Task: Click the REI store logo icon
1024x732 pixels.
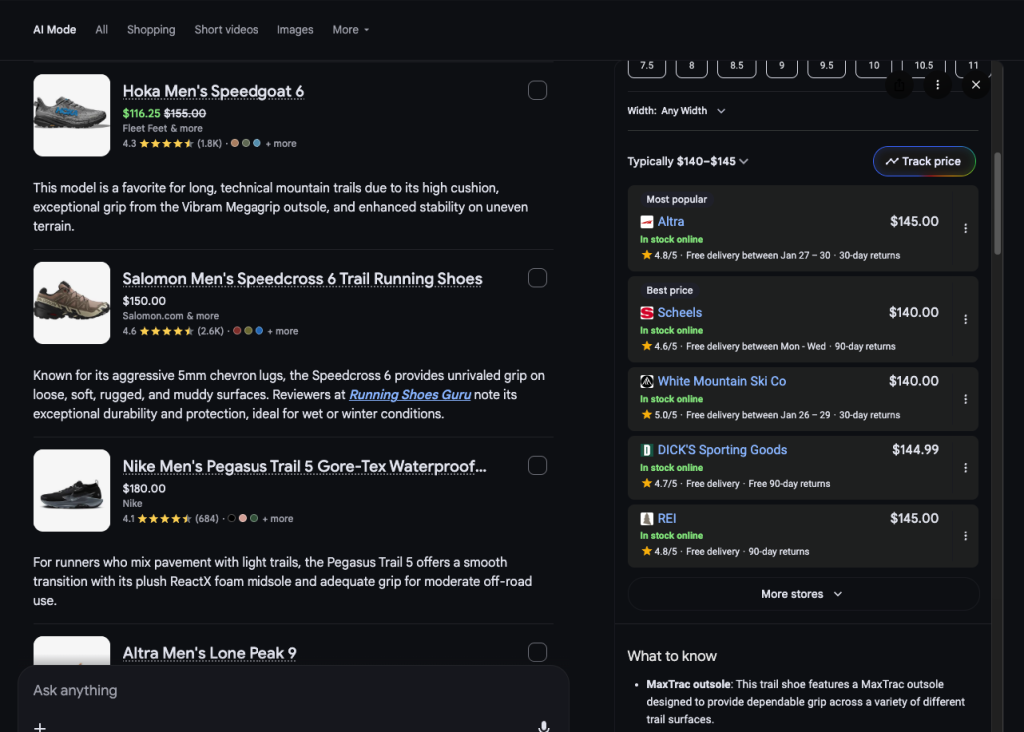Action: tap(647, 518)
